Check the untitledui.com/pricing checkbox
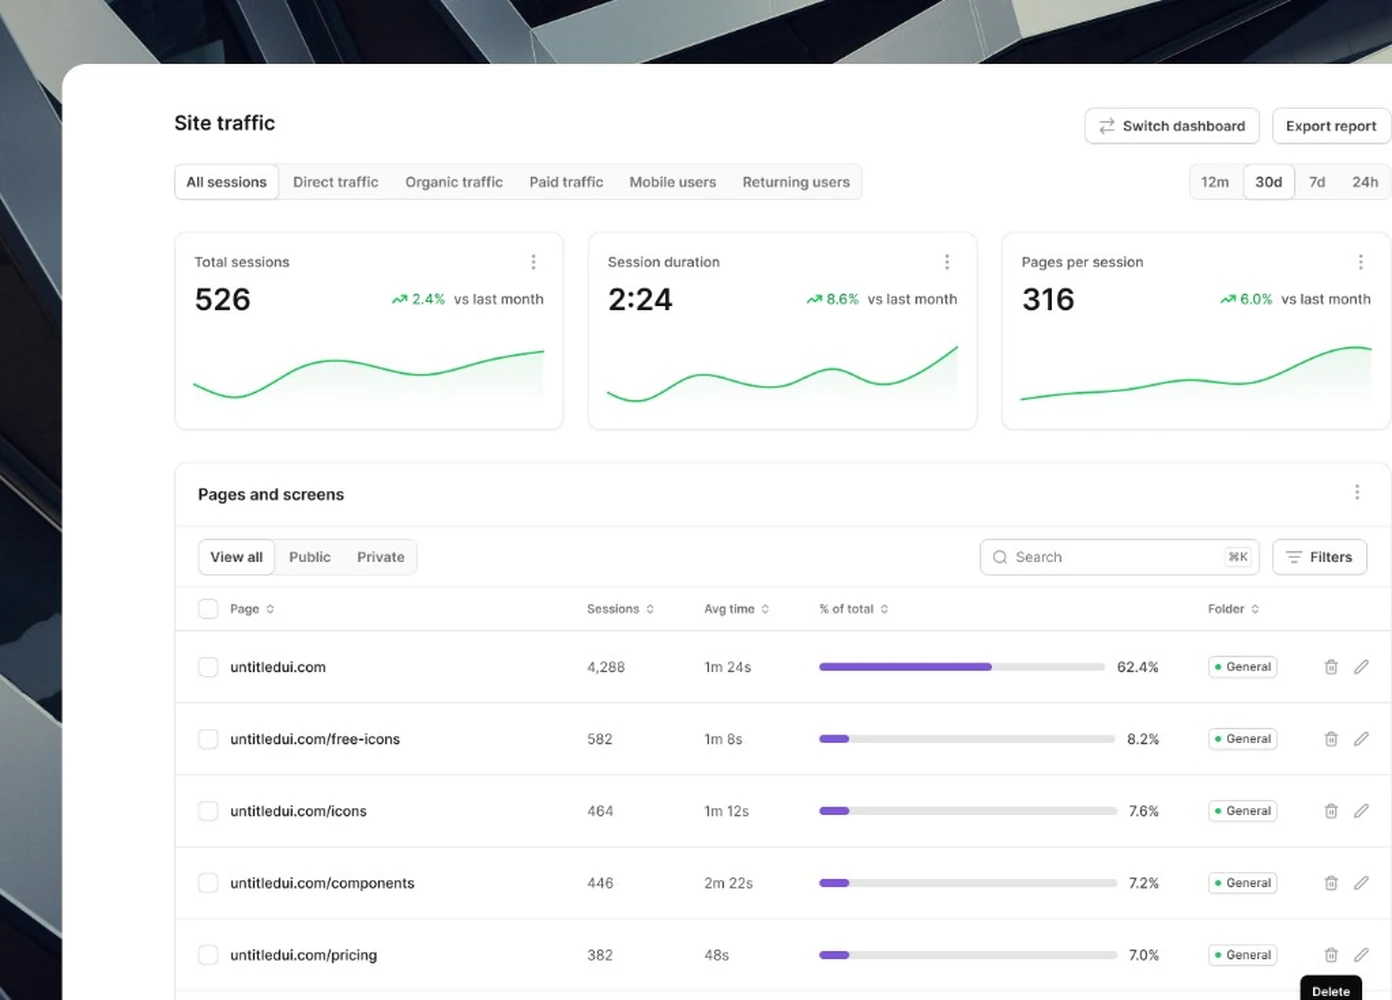This screenshot has width=1392, height=1000. (208, 955)
